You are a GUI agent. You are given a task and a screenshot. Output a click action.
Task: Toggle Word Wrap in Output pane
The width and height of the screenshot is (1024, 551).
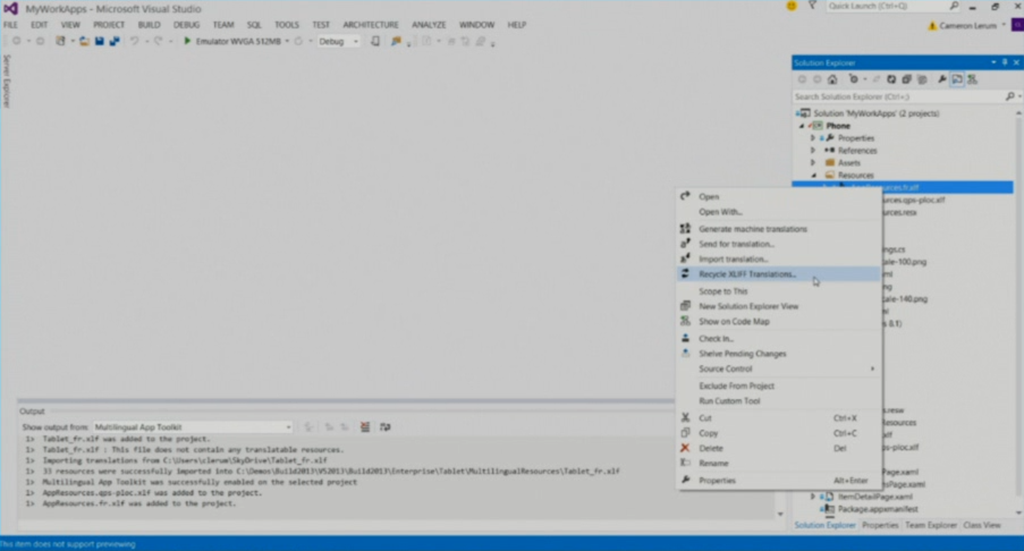click(385, 427)
